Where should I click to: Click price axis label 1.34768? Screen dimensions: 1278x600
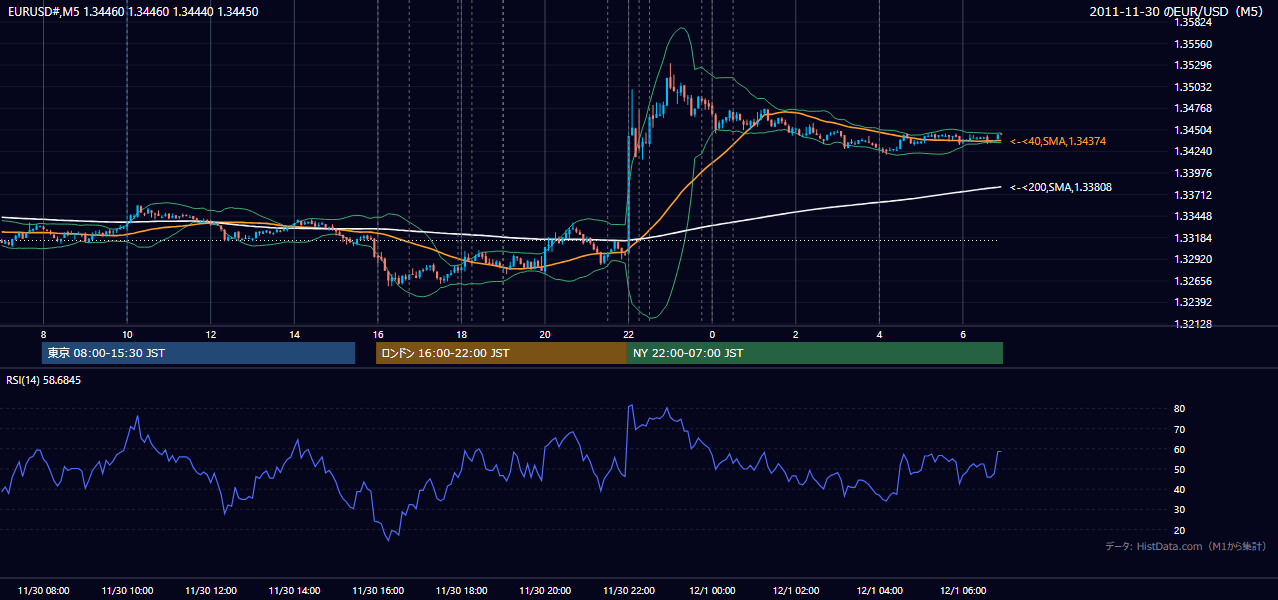(1195, 108)
